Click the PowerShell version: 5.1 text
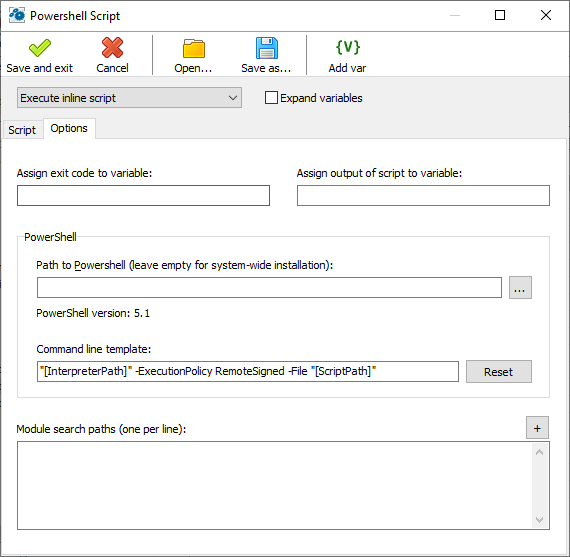 pos(93,313)
